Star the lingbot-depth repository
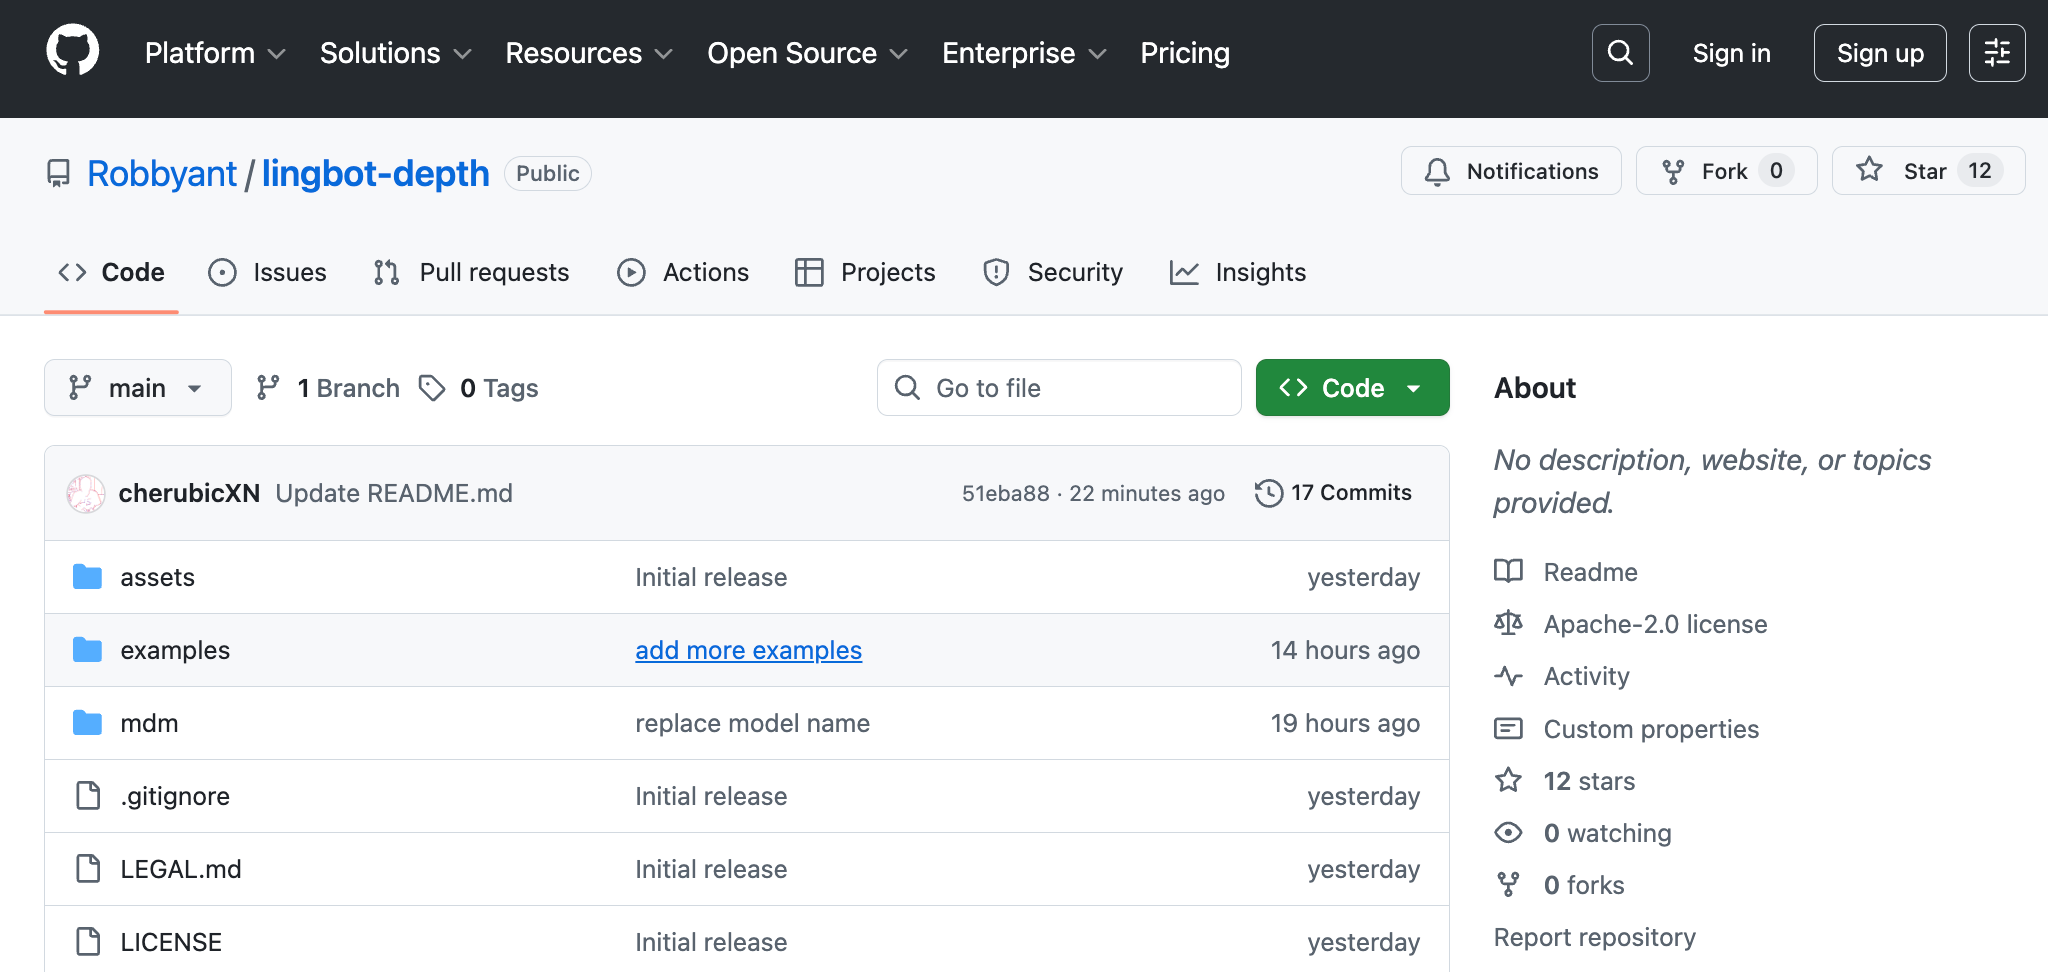Image resolution: width=2048 pixels, height=972 pixels. pos(1926,171)
